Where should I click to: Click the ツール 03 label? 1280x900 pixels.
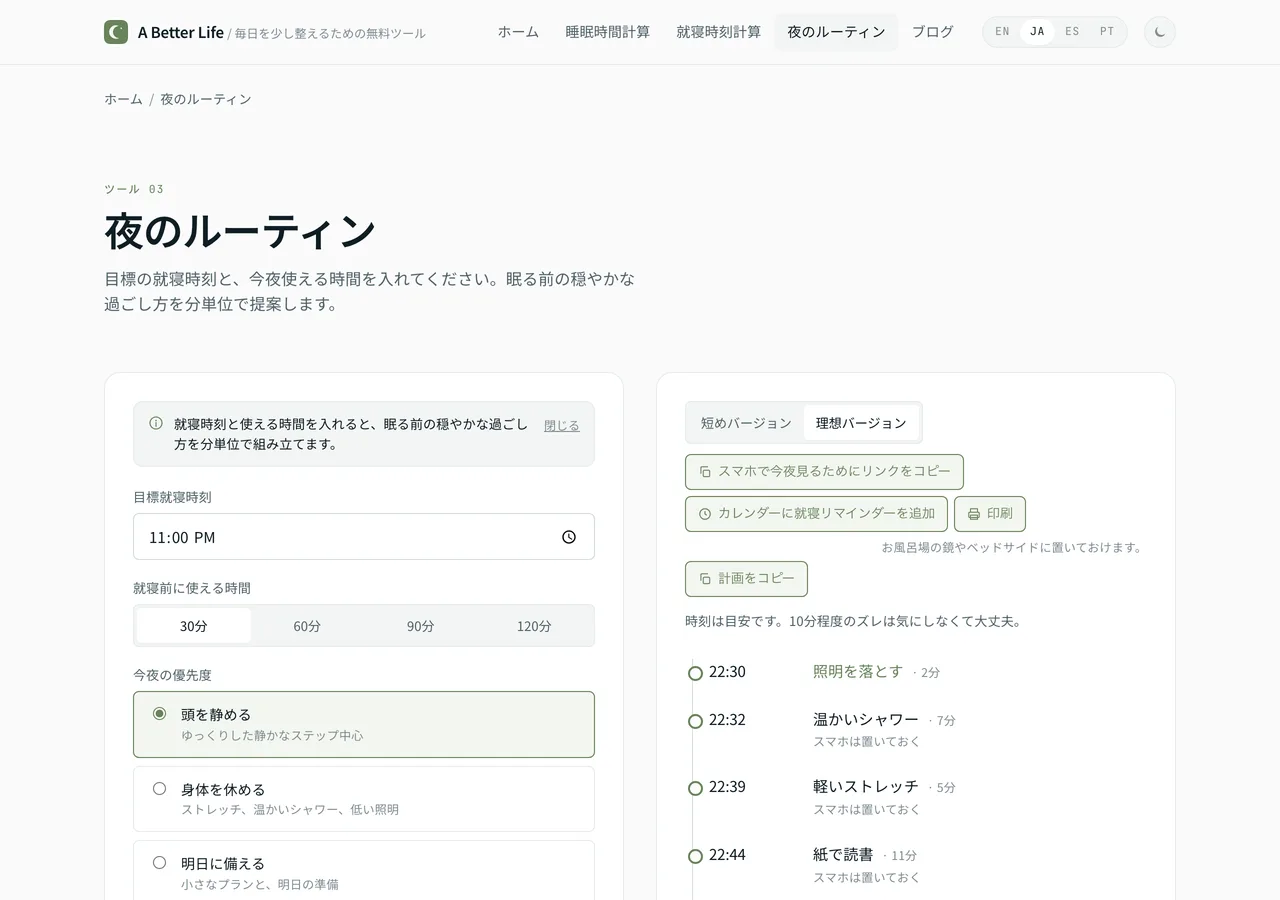click(134, 189)
